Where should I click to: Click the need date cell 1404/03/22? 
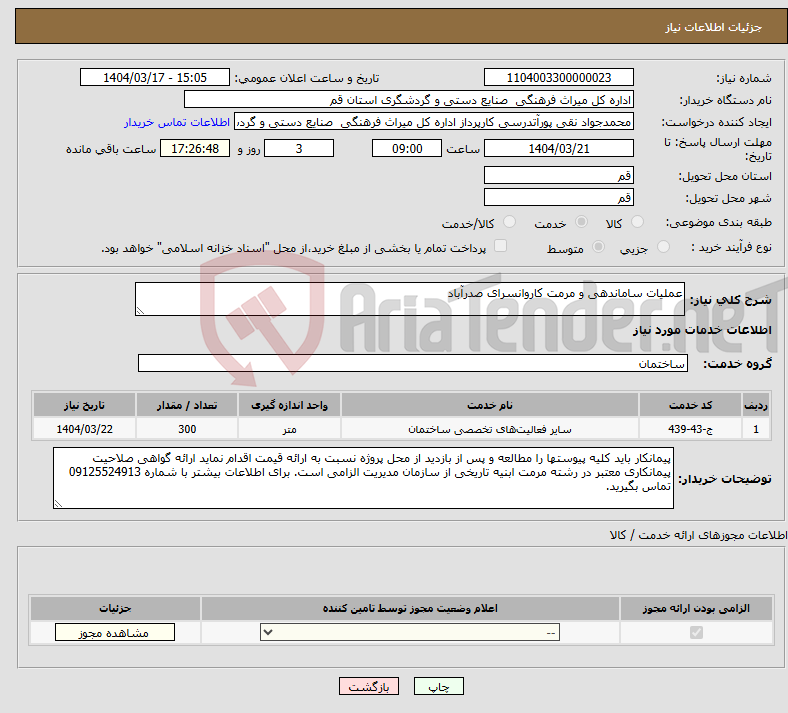[84, 429]
